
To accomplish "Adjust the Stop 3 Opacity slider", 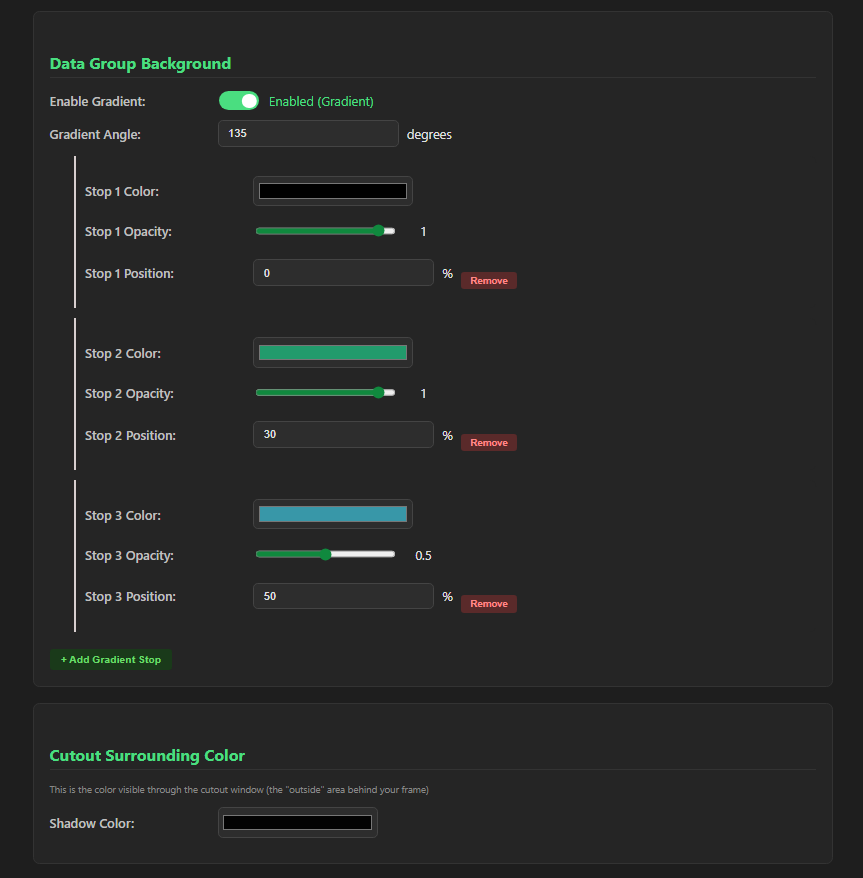I will (x=325, y=554).
